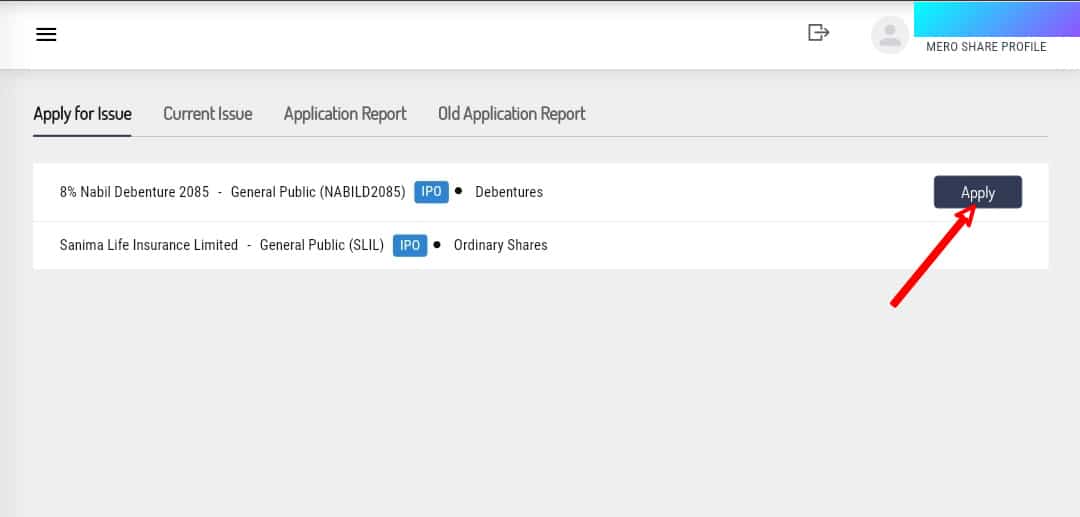Open the Application Report tab

pos(345,114)
